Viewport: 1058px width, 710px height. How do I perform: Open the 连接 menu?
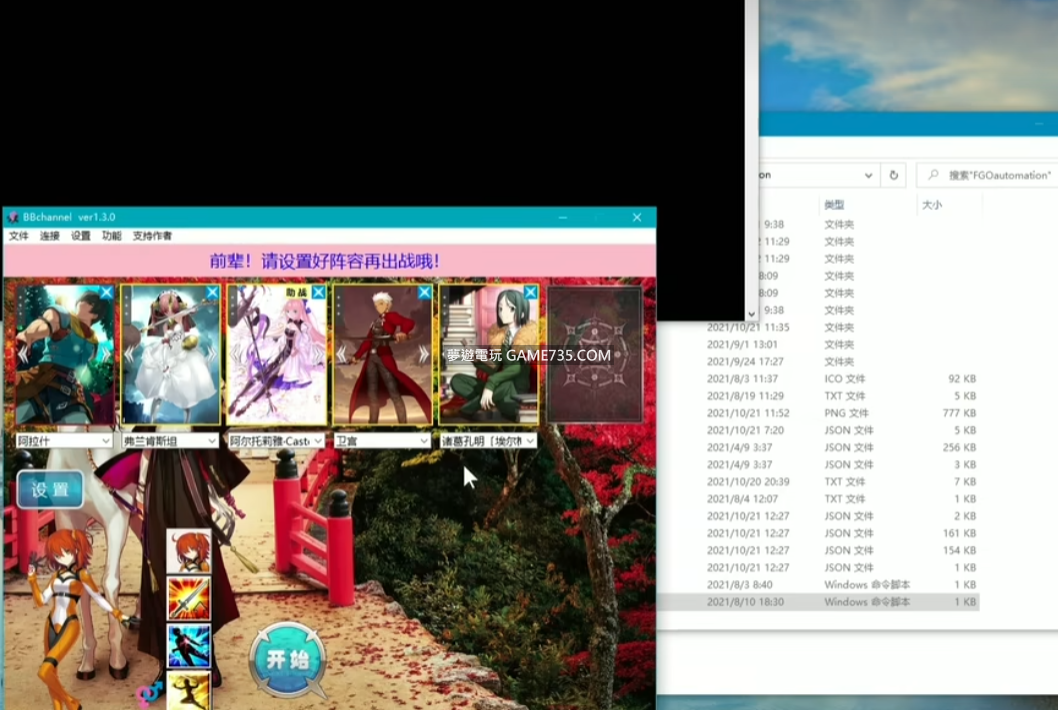49,236
